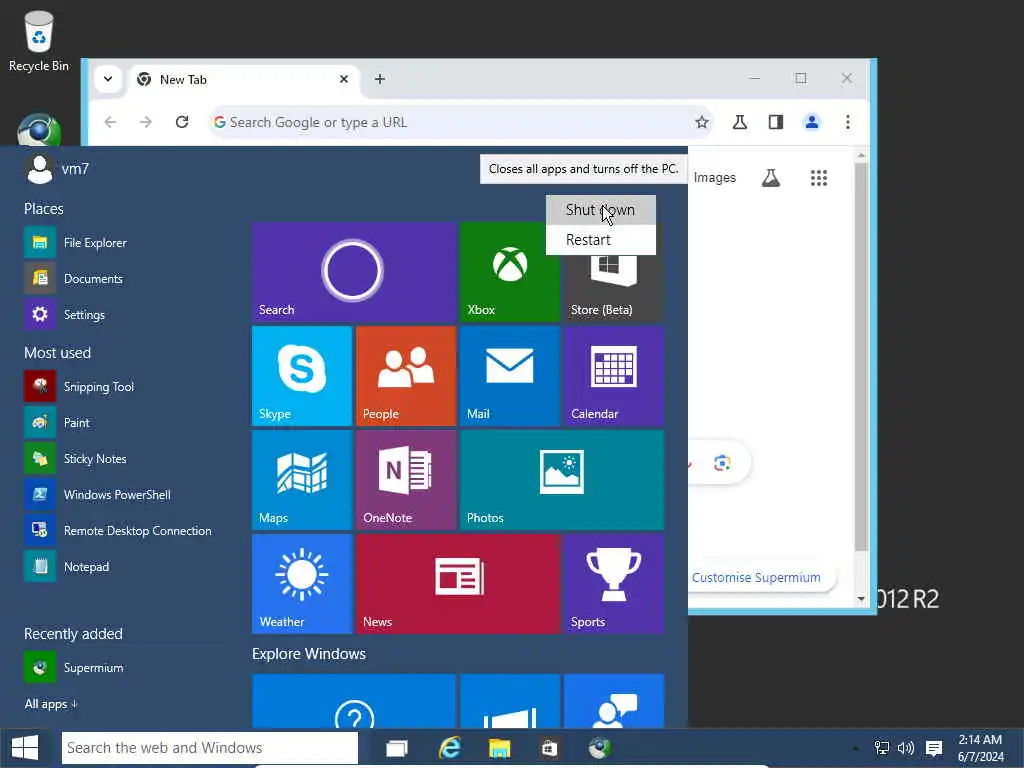Open the network icon in system tray
Viewport: 1024px width, 768px height.
click(x=882, y=748)
